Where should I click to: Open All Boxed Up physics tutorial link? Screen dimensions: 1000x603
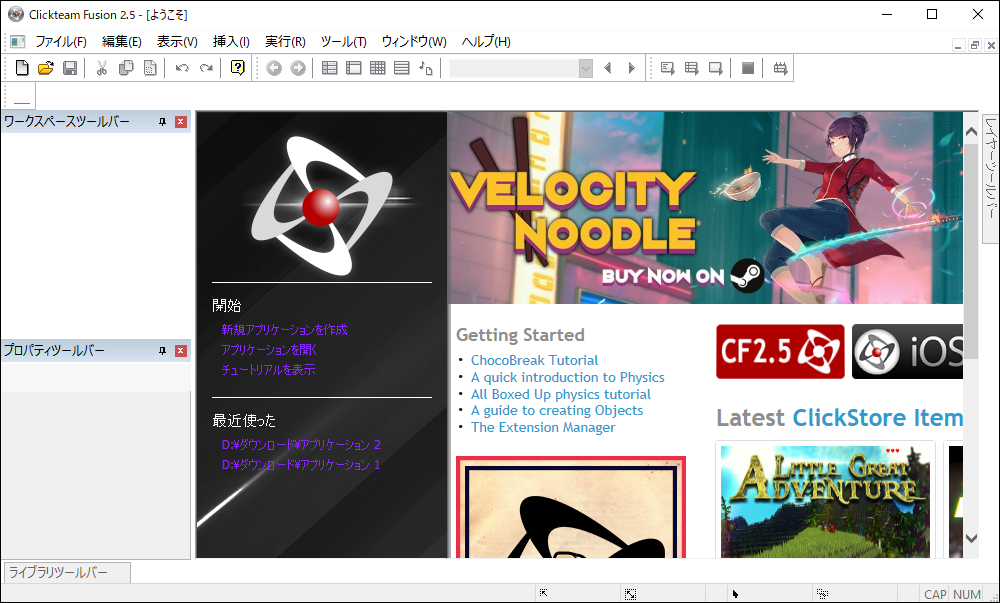(x=561, y=395)
